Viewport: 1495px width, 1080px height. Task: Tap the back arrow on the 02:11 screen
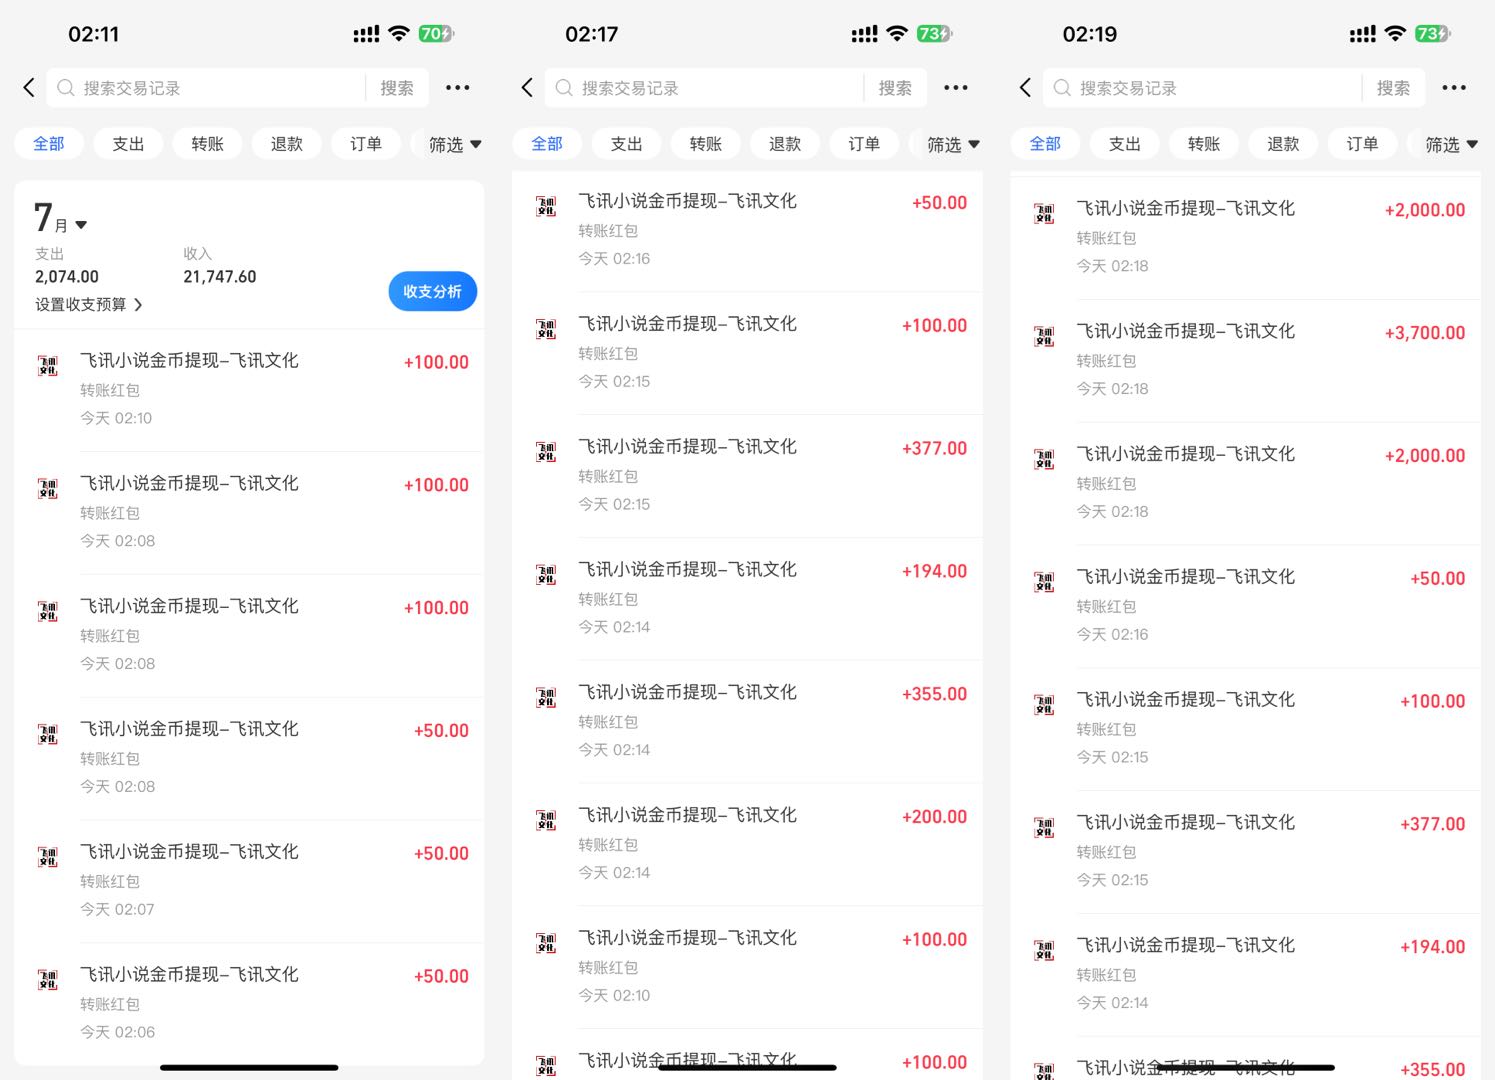[29, 88]
